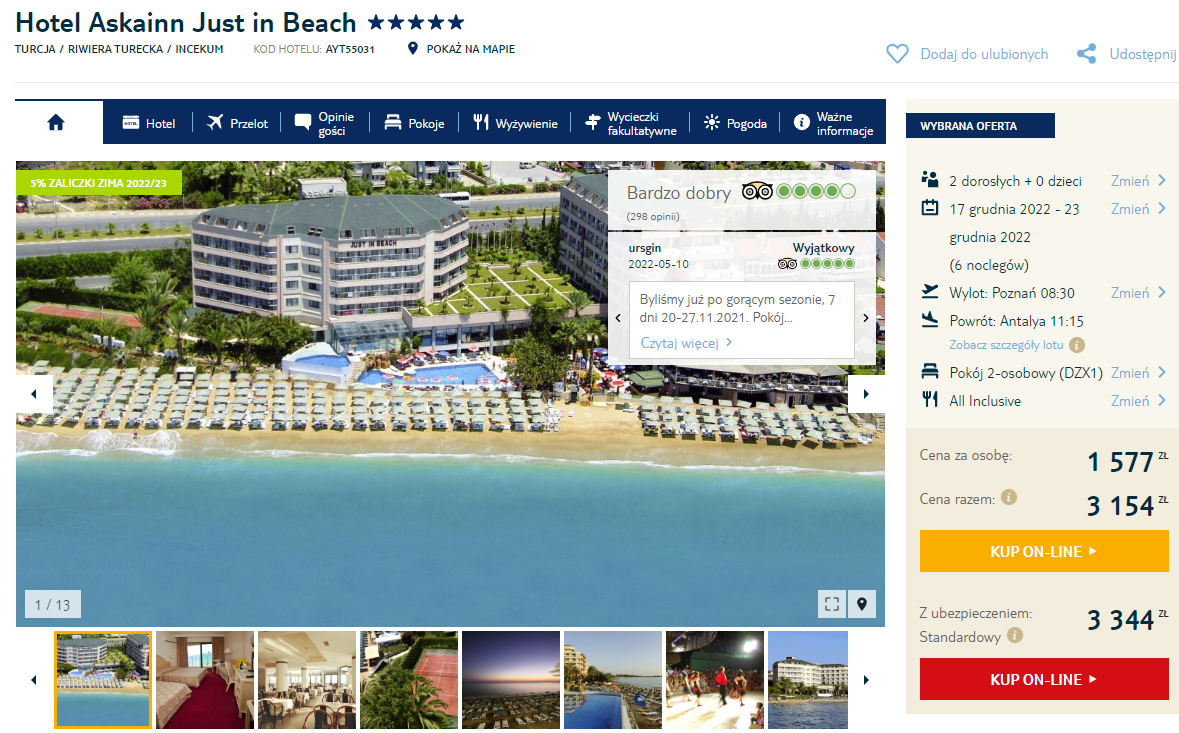Open Czytaj więcej review link
The width and height of the screenshot is (1179, 733).
686,343
